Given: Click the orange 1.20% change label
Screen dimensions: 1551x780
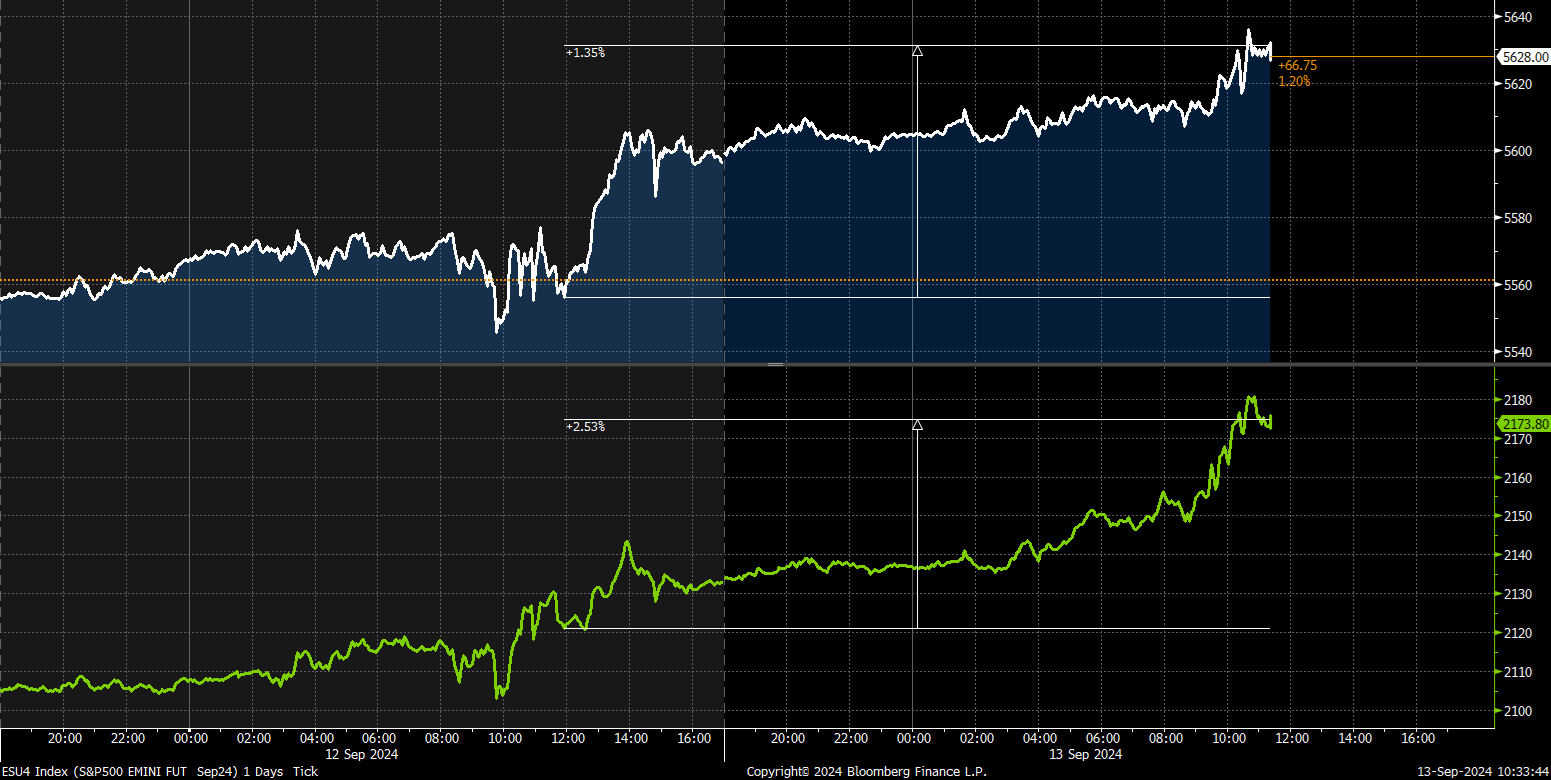Looking at the screenshot, I should pos(1294,81).
